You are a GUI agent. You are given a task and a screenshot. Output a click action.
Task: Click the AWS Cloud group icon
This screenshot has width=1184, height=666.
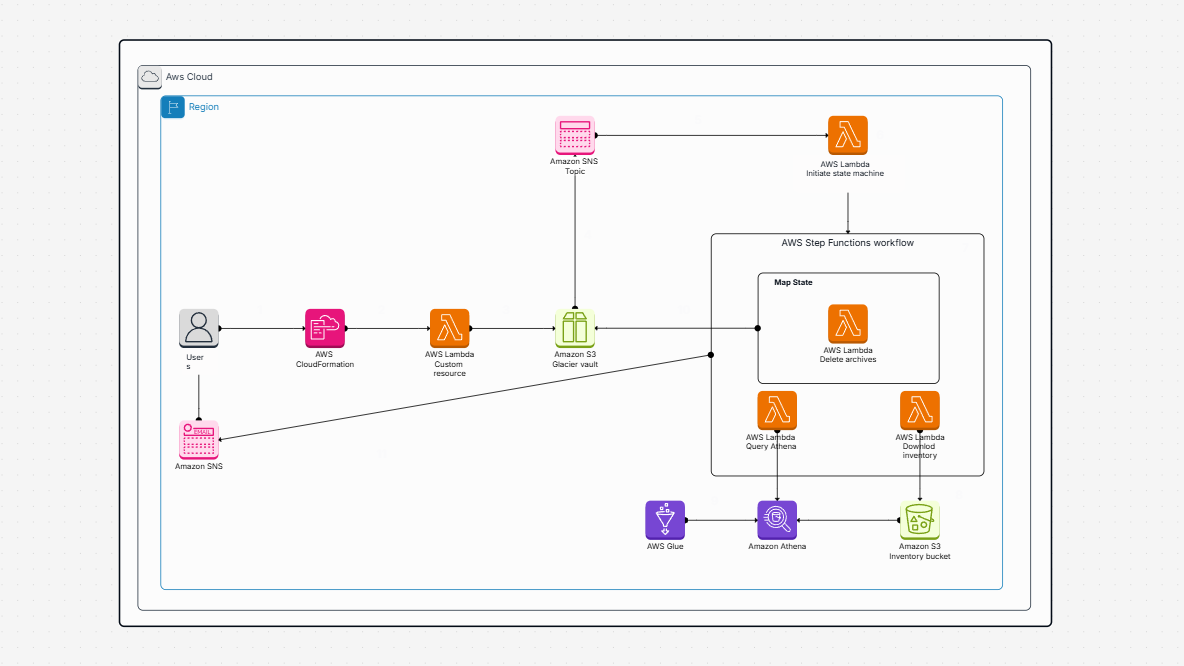click(150, 77)
